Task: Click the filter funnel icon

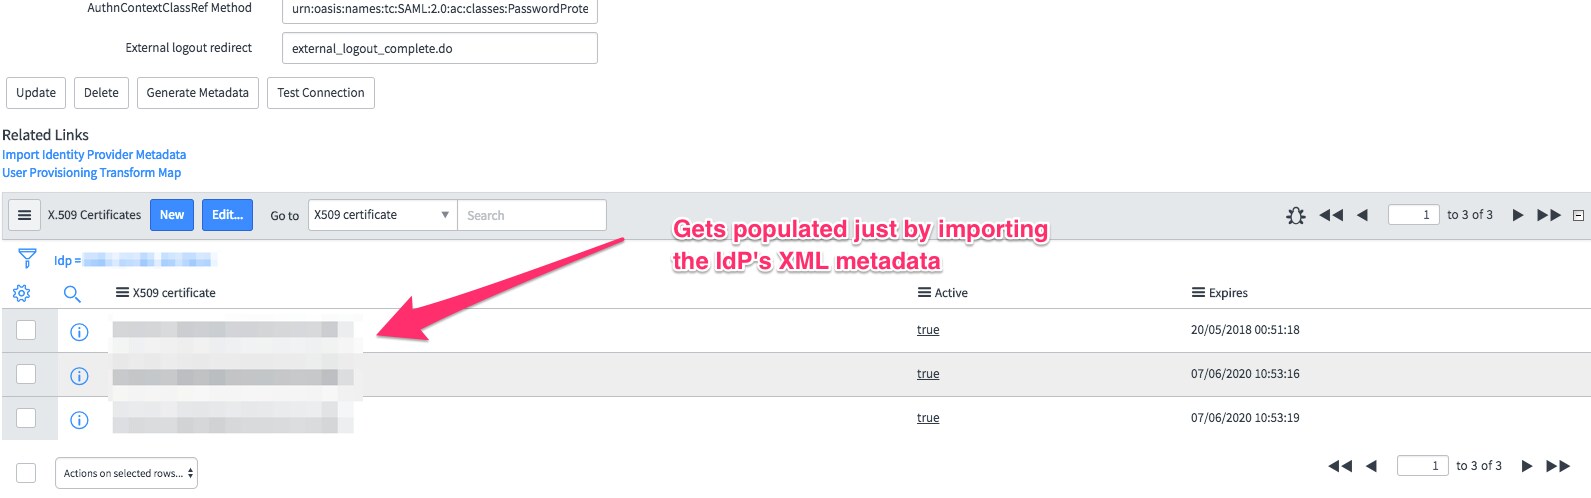Action: point(27,259)
